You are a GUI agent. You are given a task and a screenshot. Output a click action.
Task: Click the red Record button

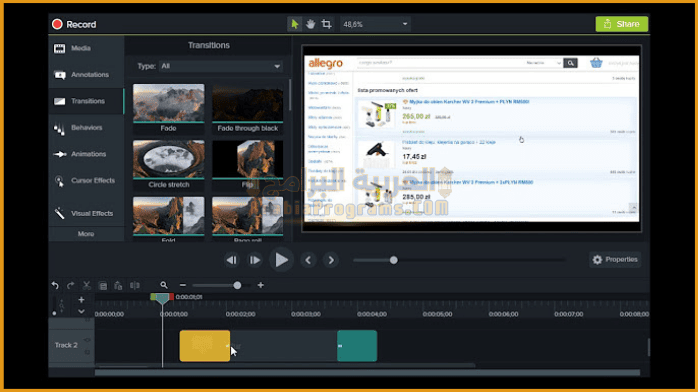pyautogui.click(x=74, y=24)
